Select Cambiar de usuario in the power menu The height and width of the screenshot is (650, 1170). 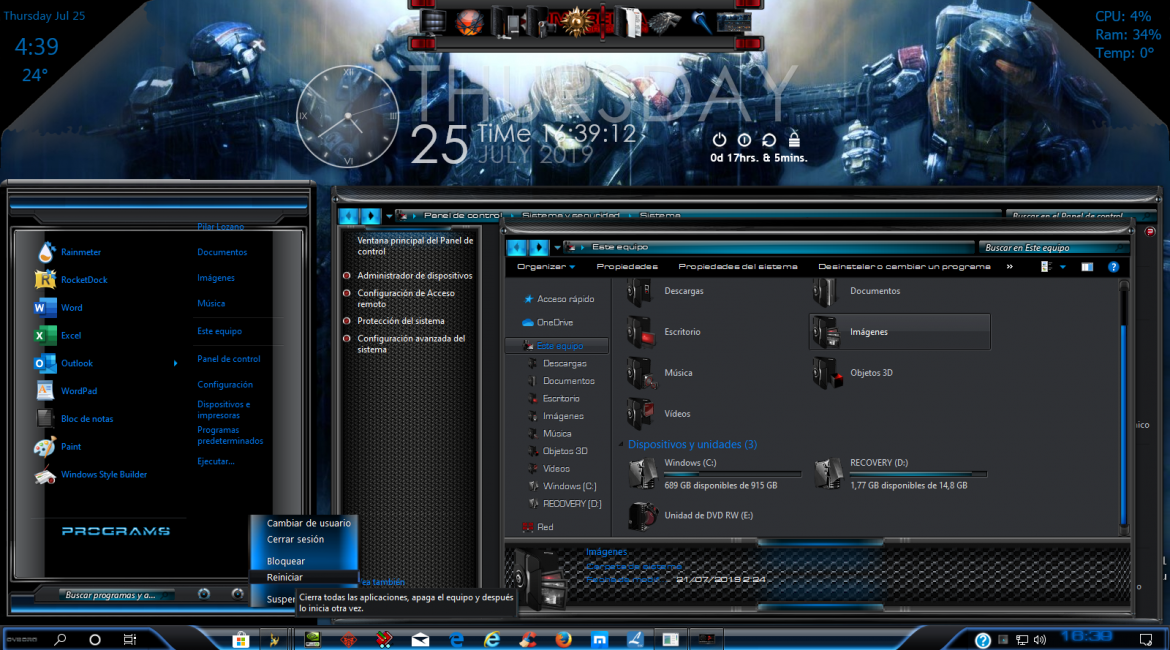coord(308,523)
